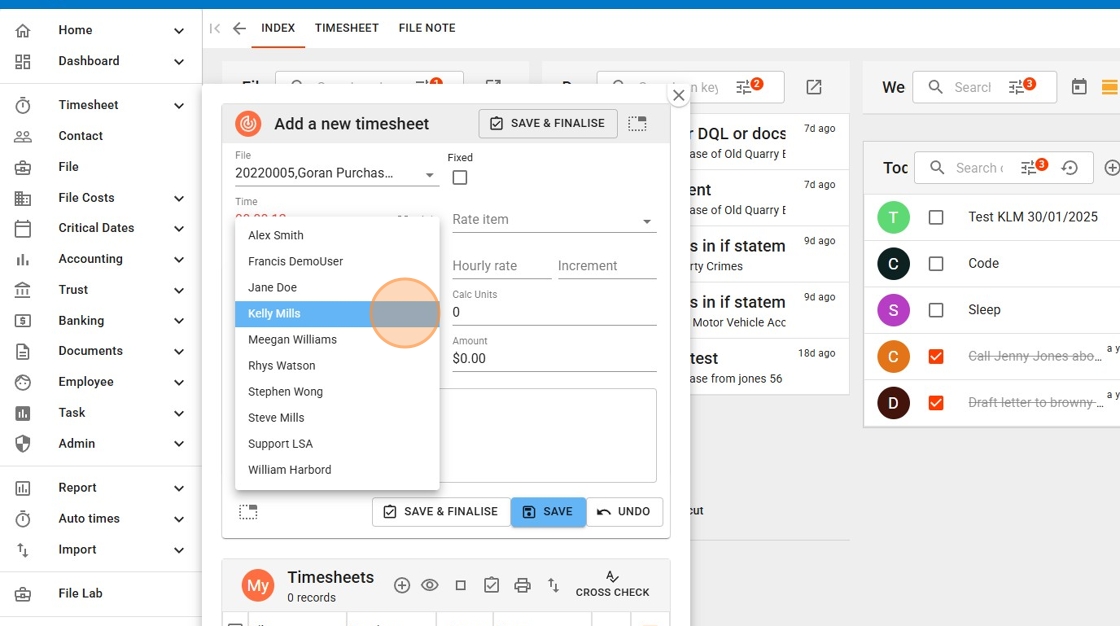Open the File dropdown showing 20220005,Goran
Viewport: 1120px width, 626px height.
click(336, 174)
